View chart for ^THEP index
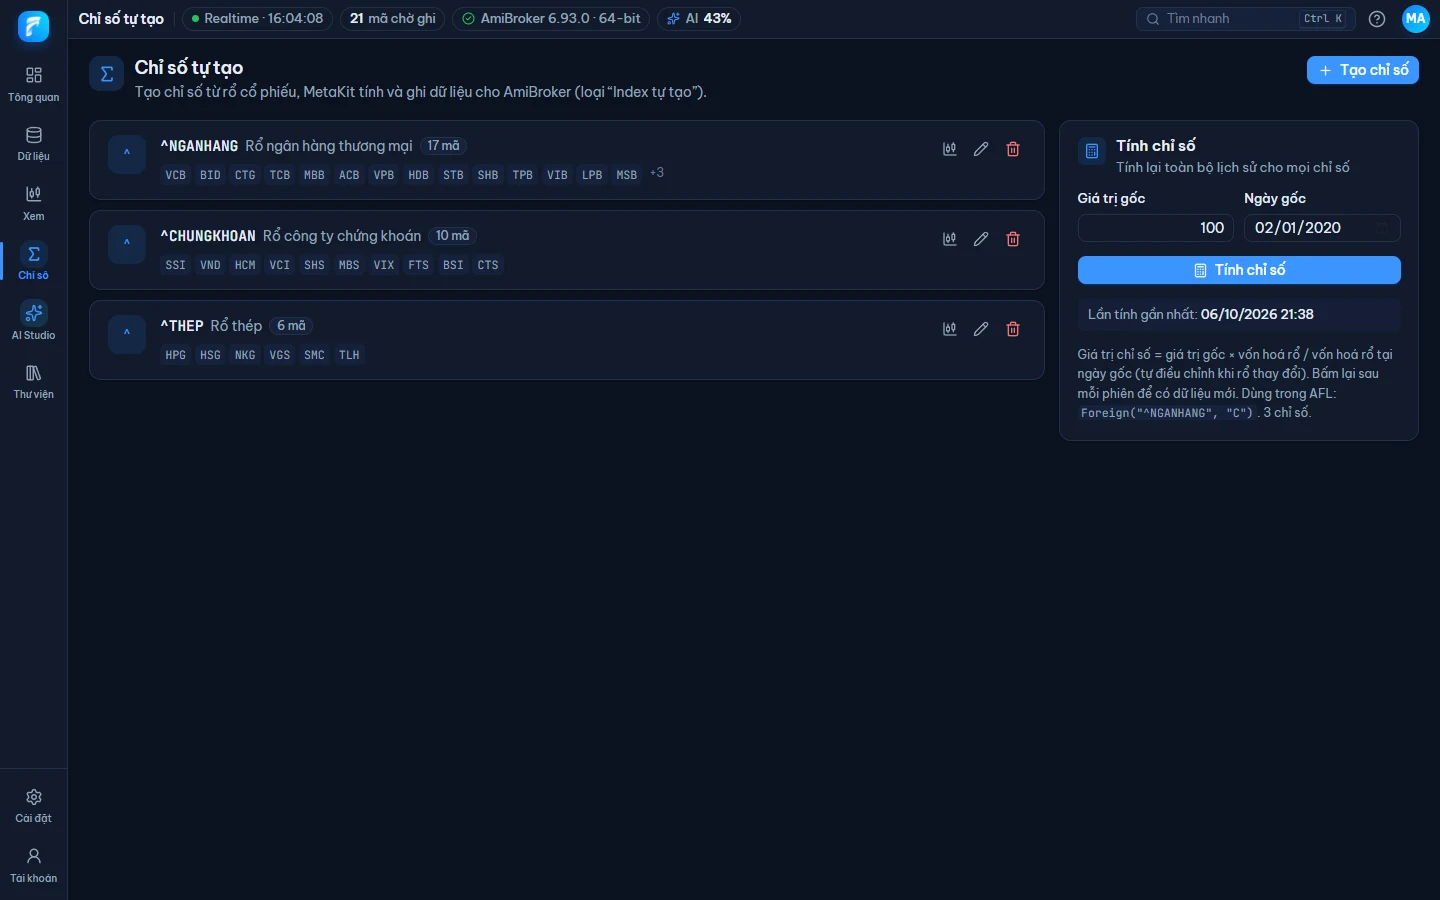 coord(950,329)
